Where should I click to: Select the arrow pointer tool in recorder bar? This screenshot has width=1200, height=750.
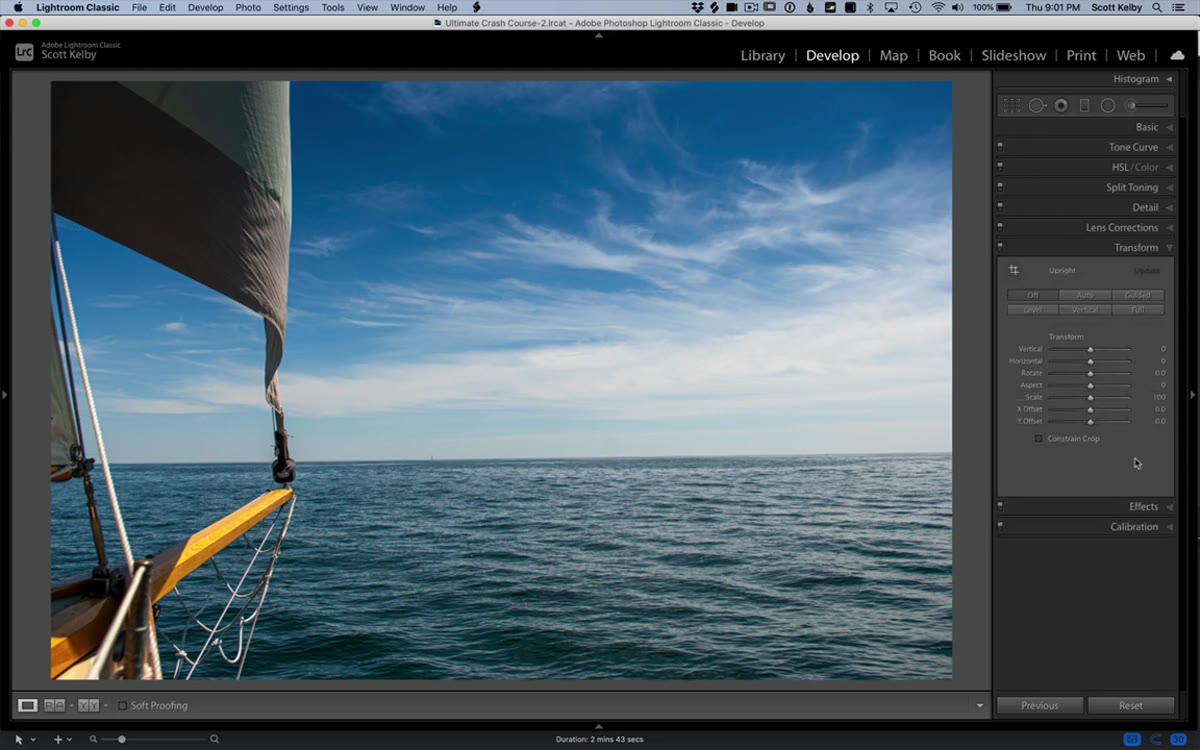click(x=19, y=739)
